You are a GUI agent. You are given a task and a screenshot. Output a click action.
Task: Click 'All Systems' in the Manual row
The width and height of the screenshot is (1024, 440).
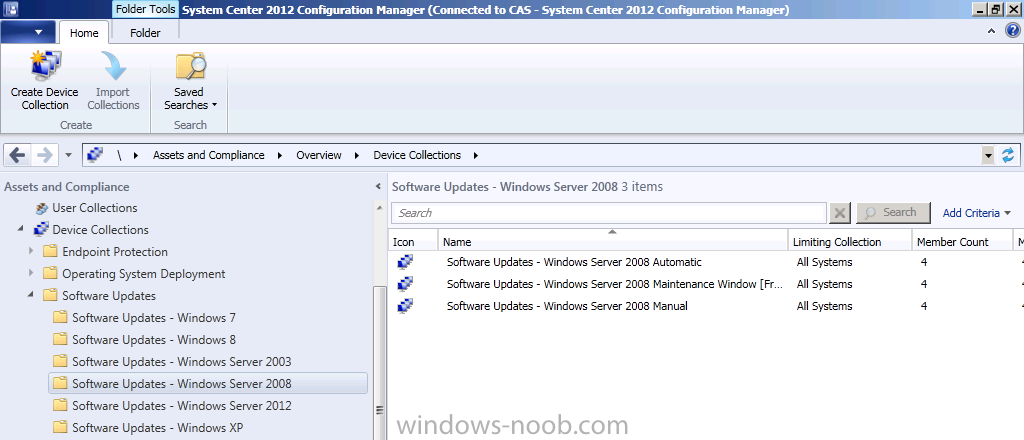pos(824,306)
